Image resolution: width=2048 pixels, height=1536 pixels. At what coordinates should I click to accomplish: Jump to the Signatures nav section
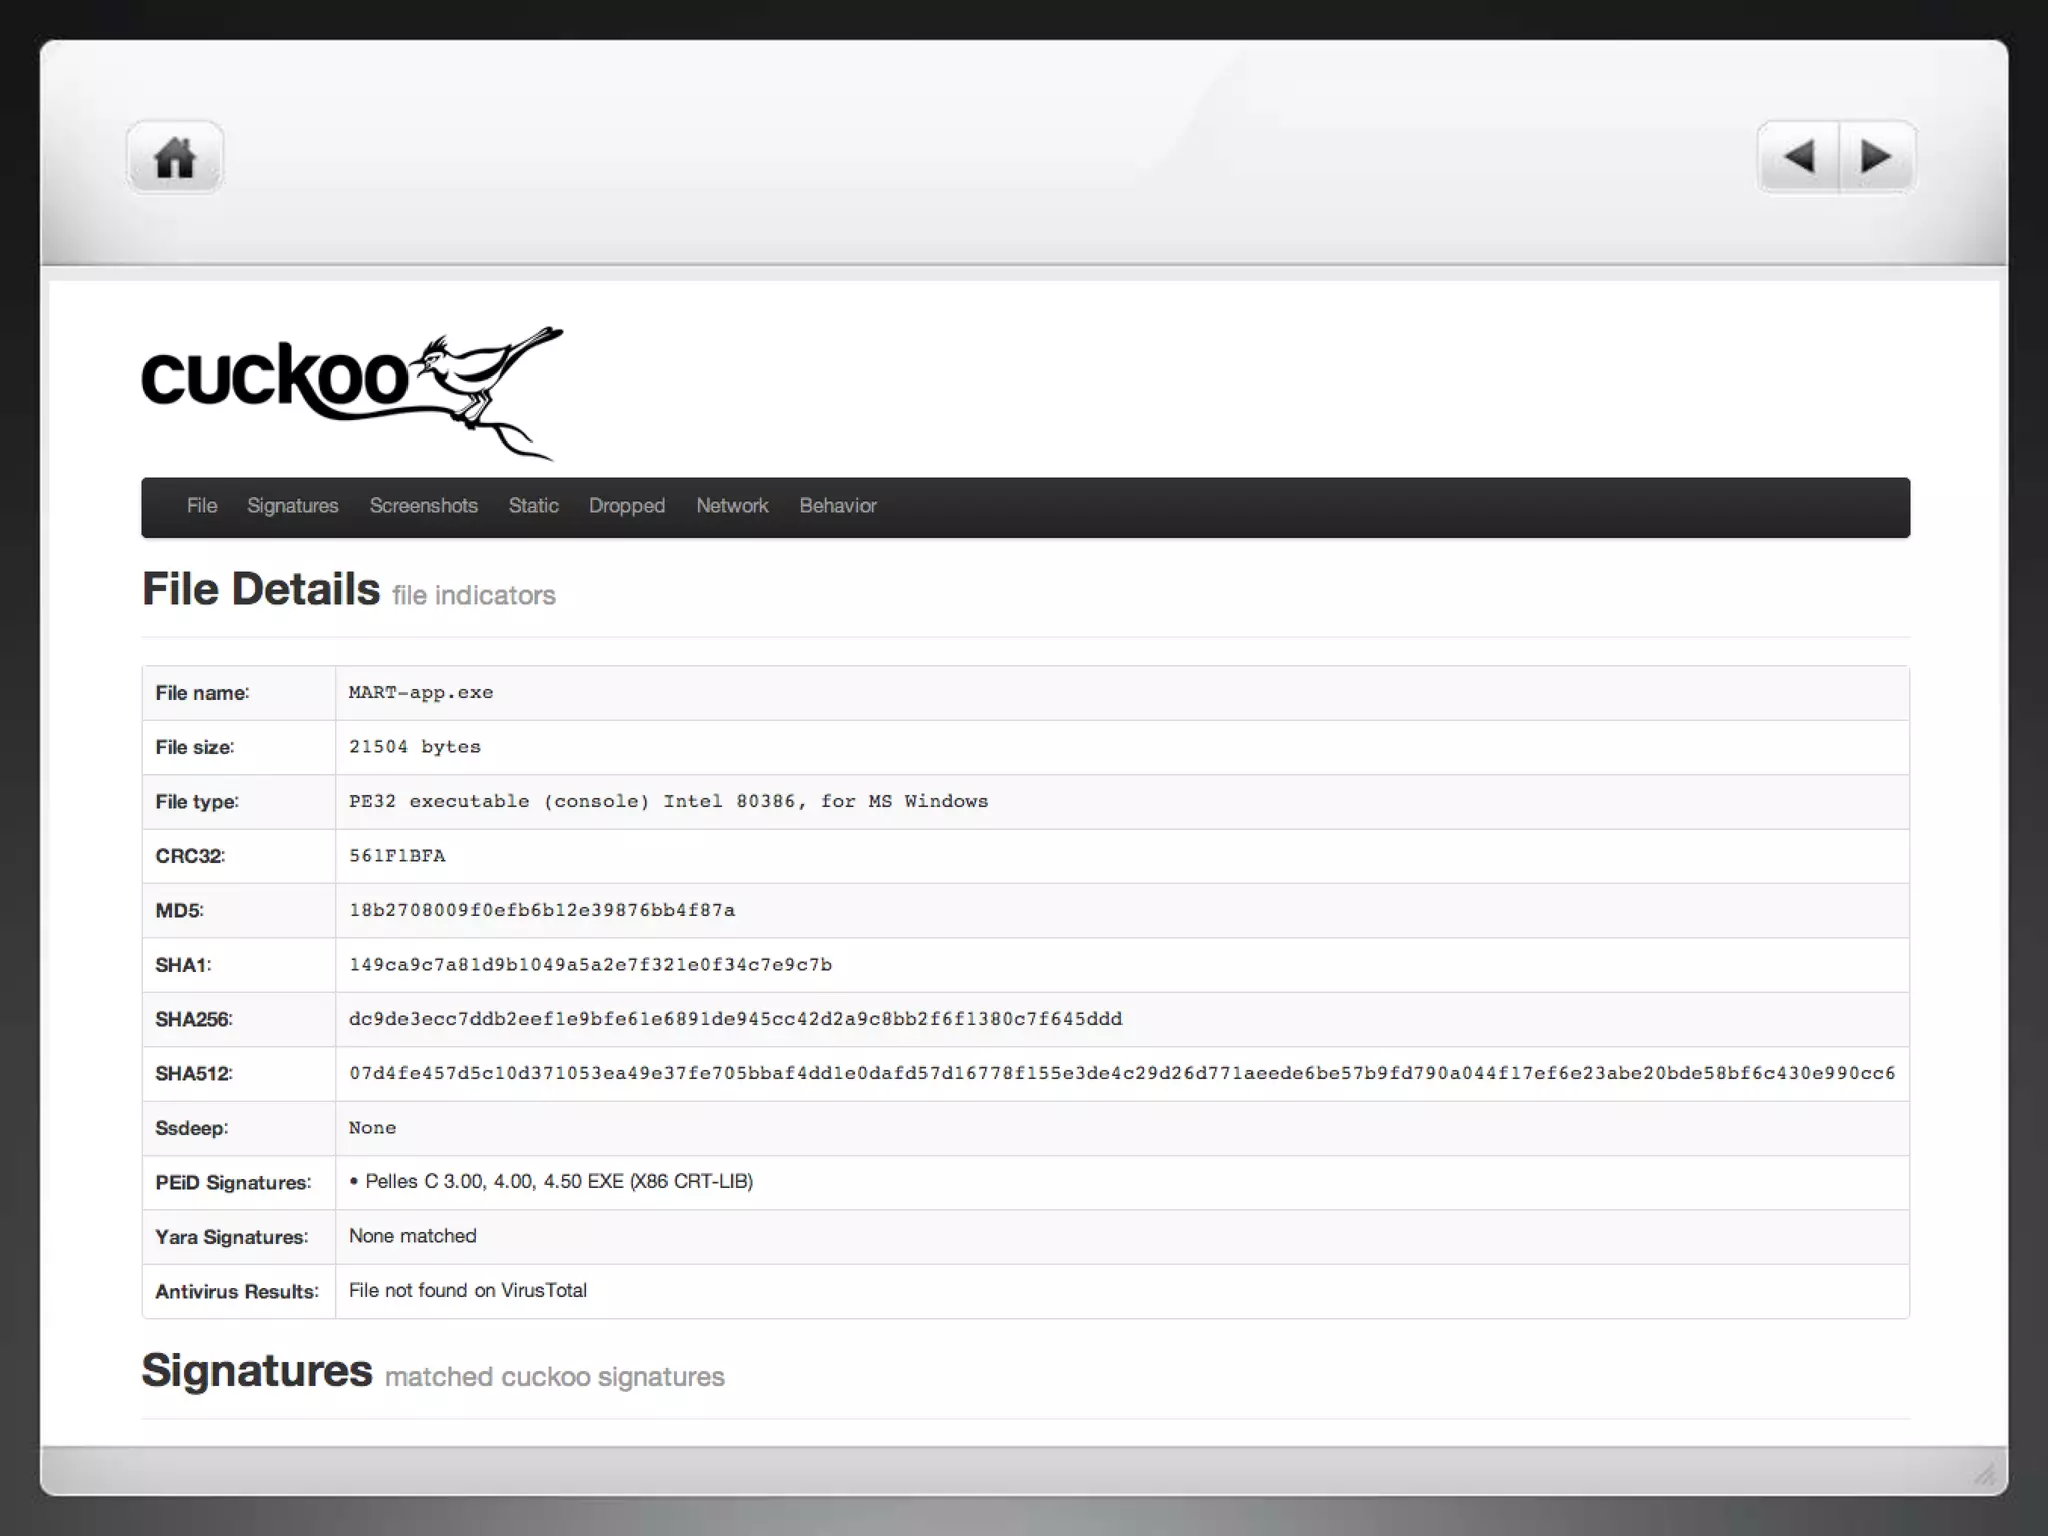click(292, 506)
